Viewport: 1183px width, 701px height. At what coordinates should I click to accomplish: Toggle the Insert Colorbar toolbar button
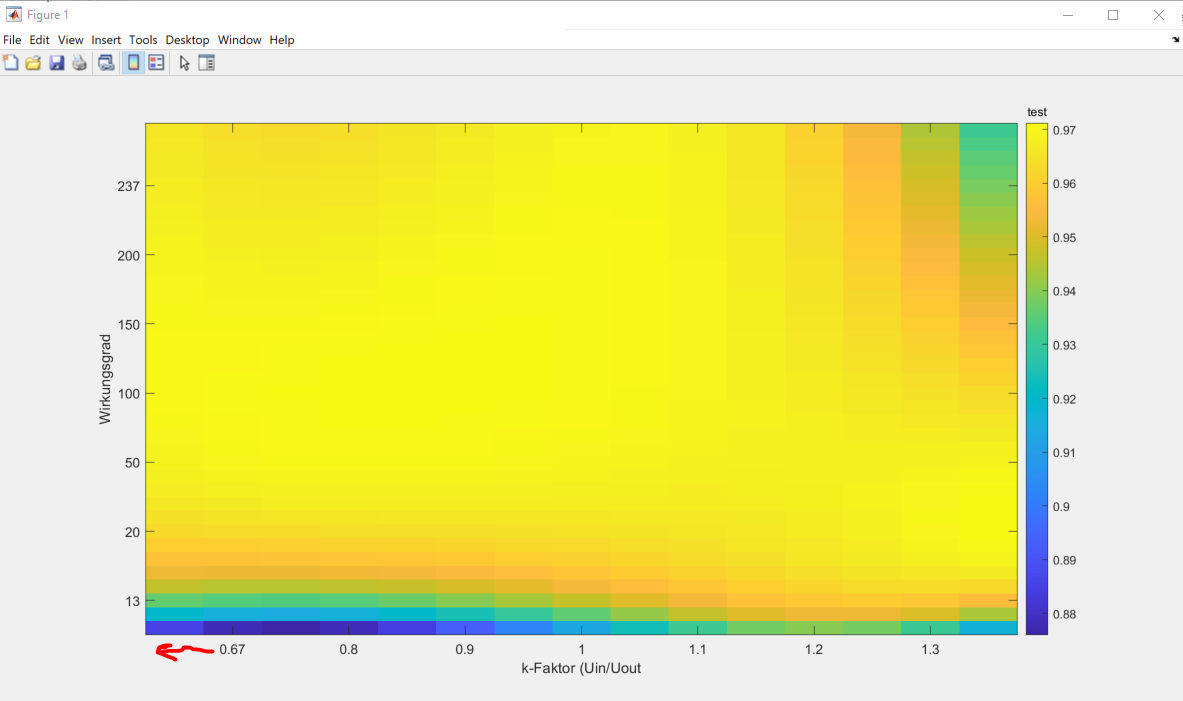[133, 63]
